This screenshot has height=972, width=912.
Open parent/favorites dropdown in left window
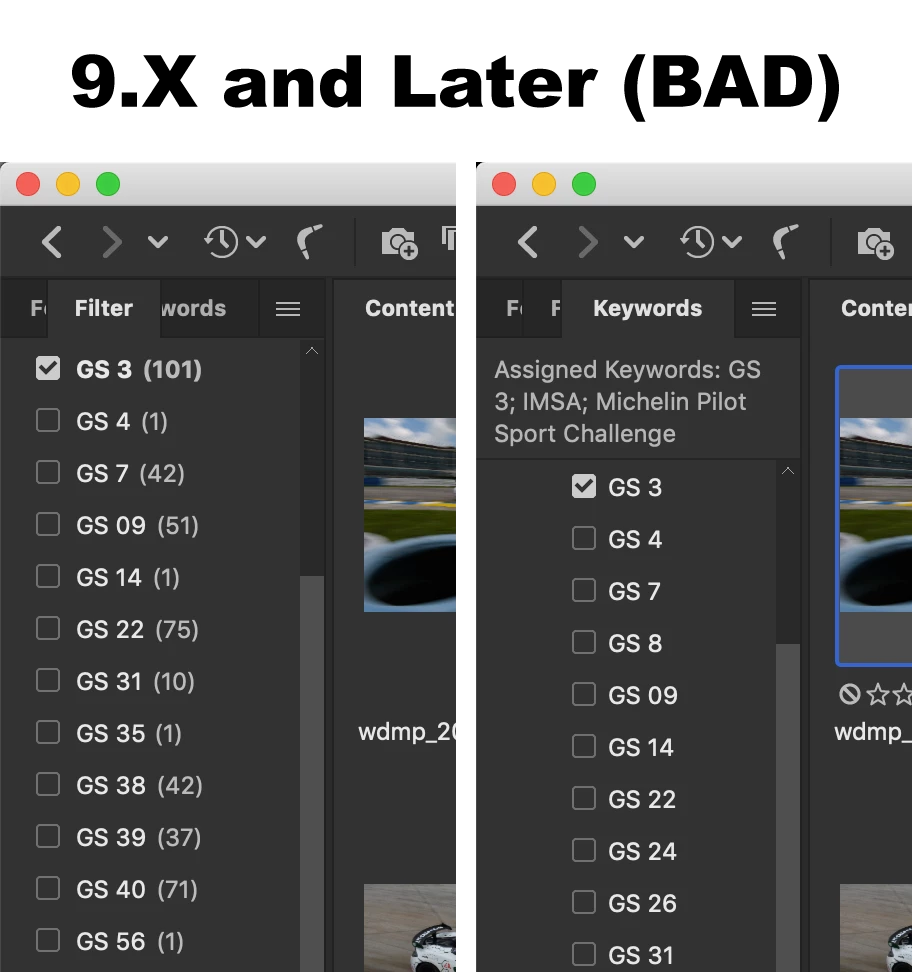pos(158,242)
